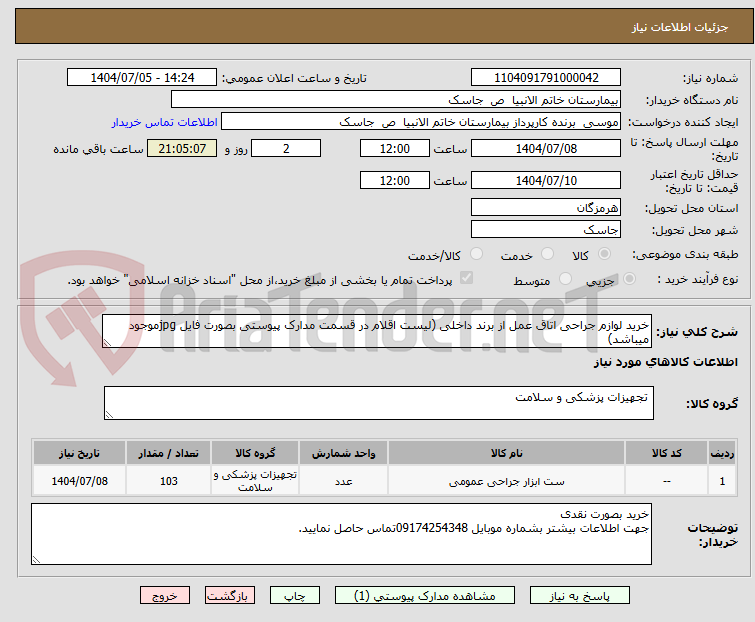Image resolution: width=755 pixels, height=622 pixels.
Task: Click the نام دستگاه خریدار field
Action: [x=396, y=100]
